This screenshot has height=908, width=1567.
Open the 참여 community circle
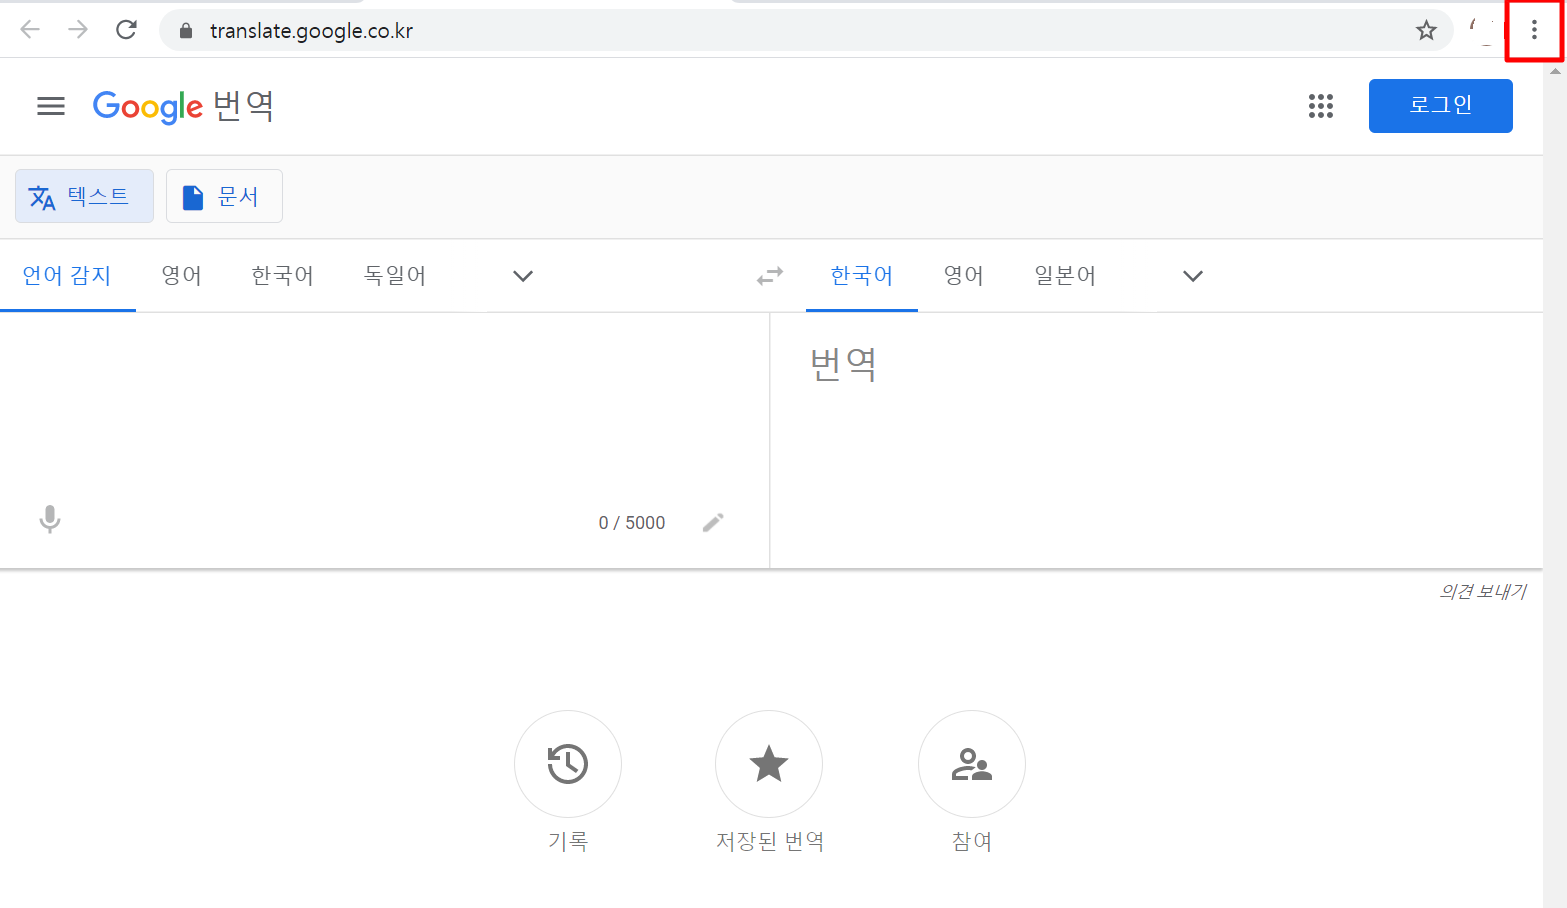tap(972, 764)
